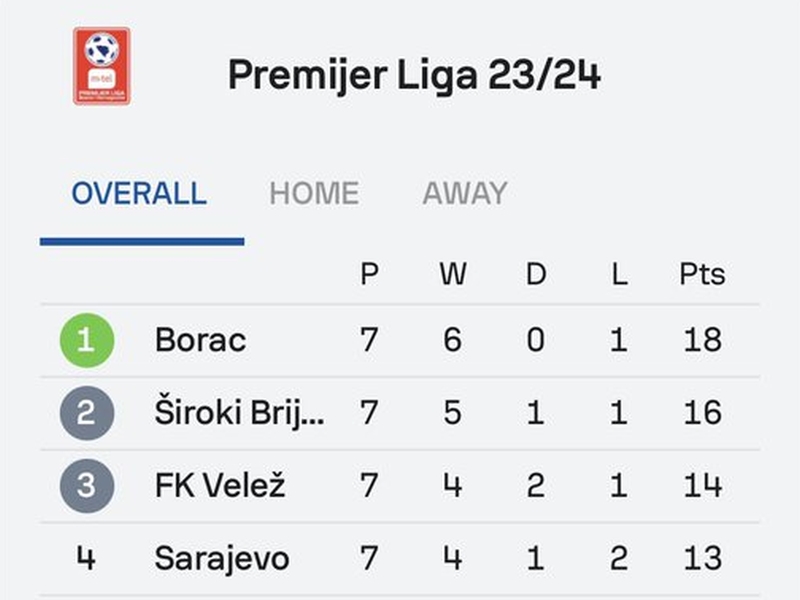Click the grey position 2 badge
This screenshot has width=800, height=600.
pos(87,413)
